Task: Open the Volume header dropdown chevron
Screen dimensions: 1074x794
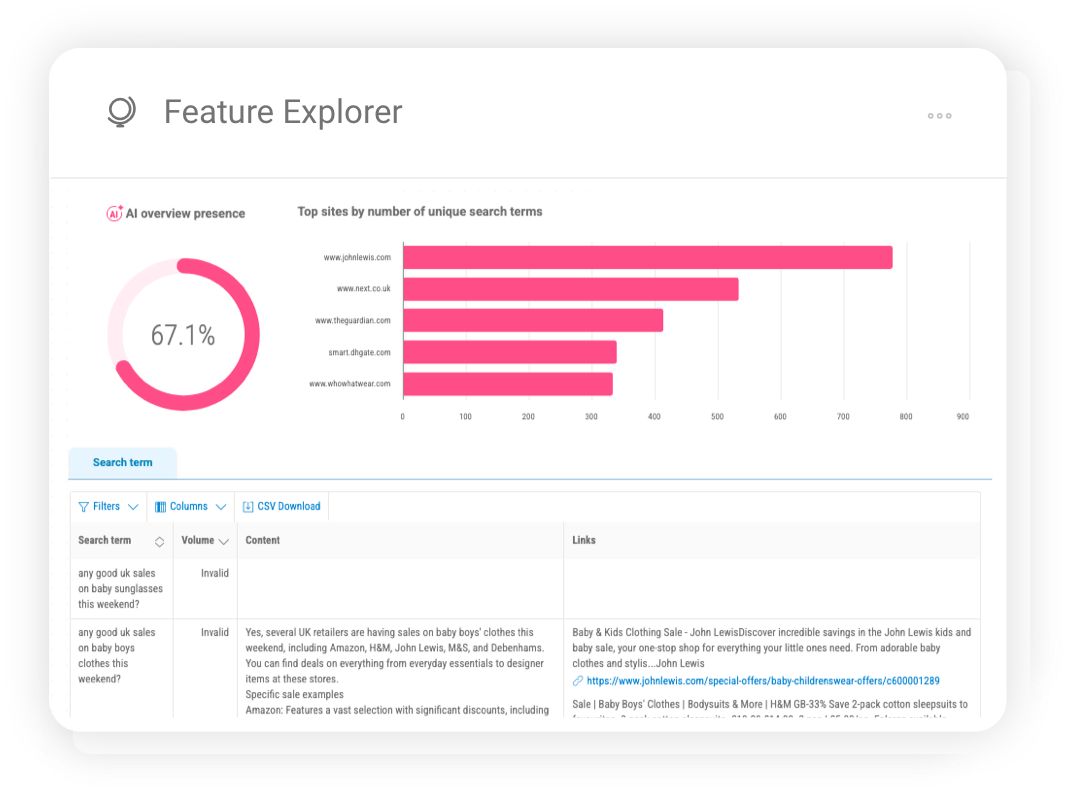Action: coord(224,540)
